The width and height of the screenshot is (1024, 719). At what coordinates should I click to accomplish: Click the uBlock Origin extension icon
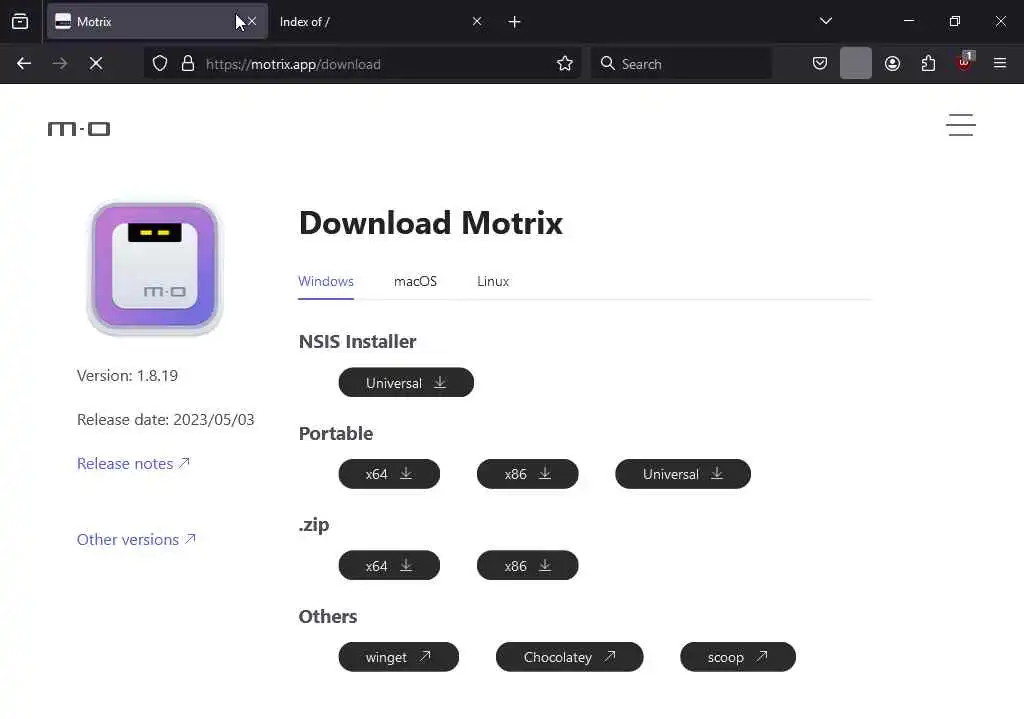pos(965,63)
